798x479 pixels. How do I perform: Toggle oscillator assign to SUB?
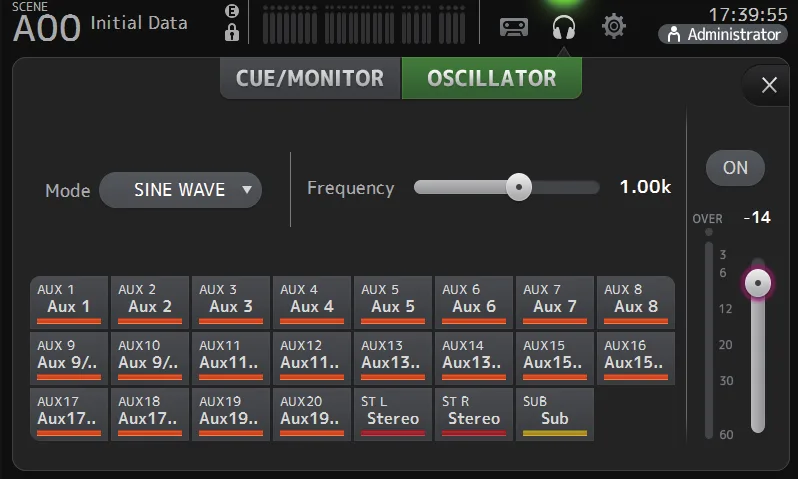[554, 414]
